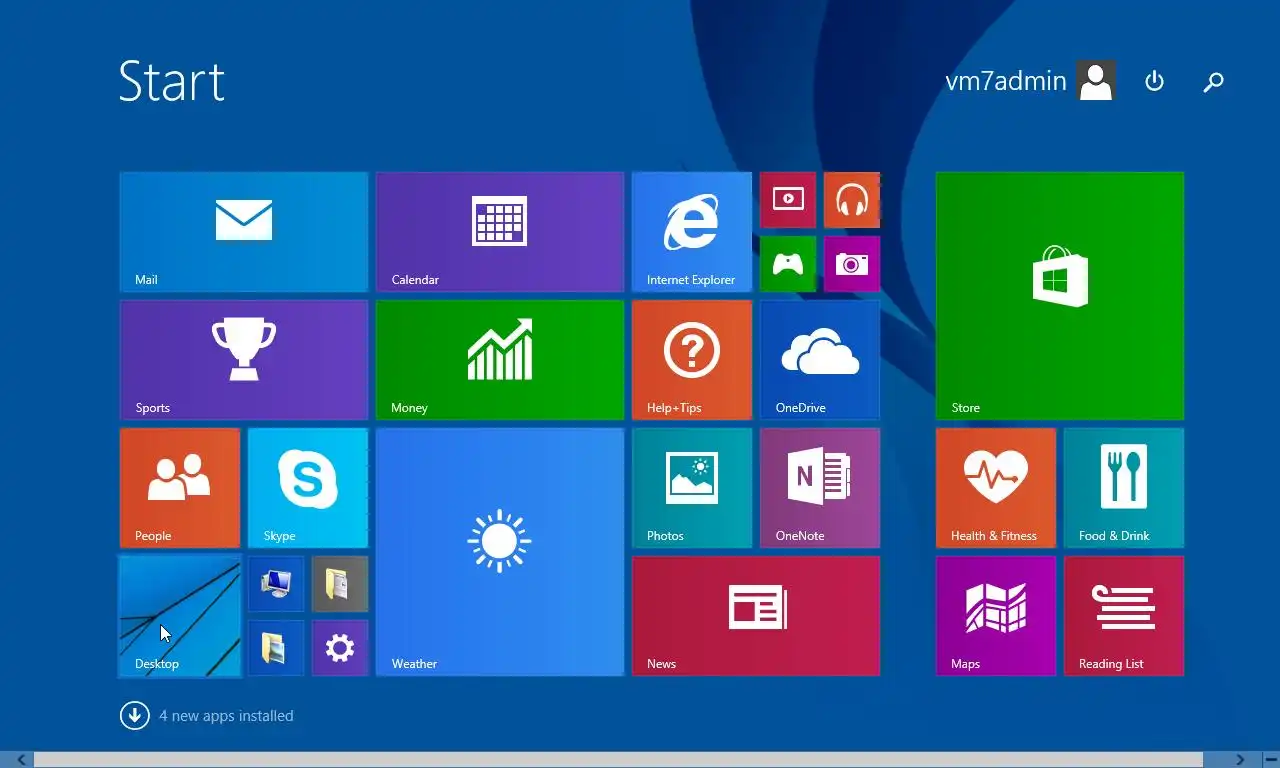
Task: Open the Reading List tile
Action: click(x=1124, y=616)
